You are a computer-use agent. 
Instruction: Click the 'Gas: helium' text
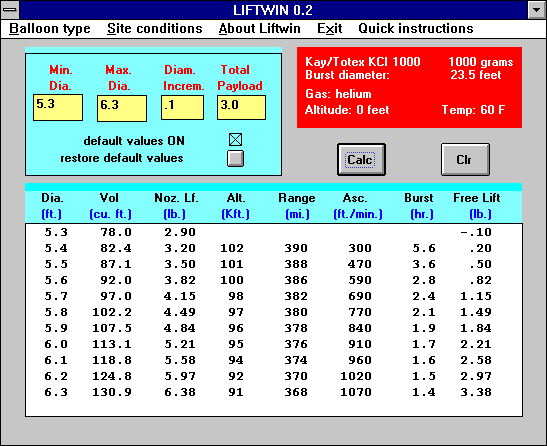pos(338,94)
